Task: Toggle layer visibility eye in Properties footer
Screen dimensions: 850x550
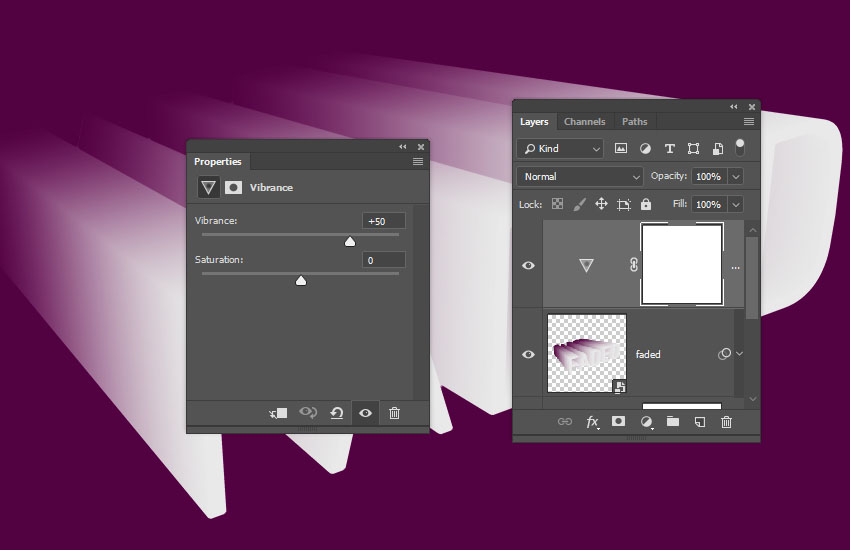Action: [365, 413]
